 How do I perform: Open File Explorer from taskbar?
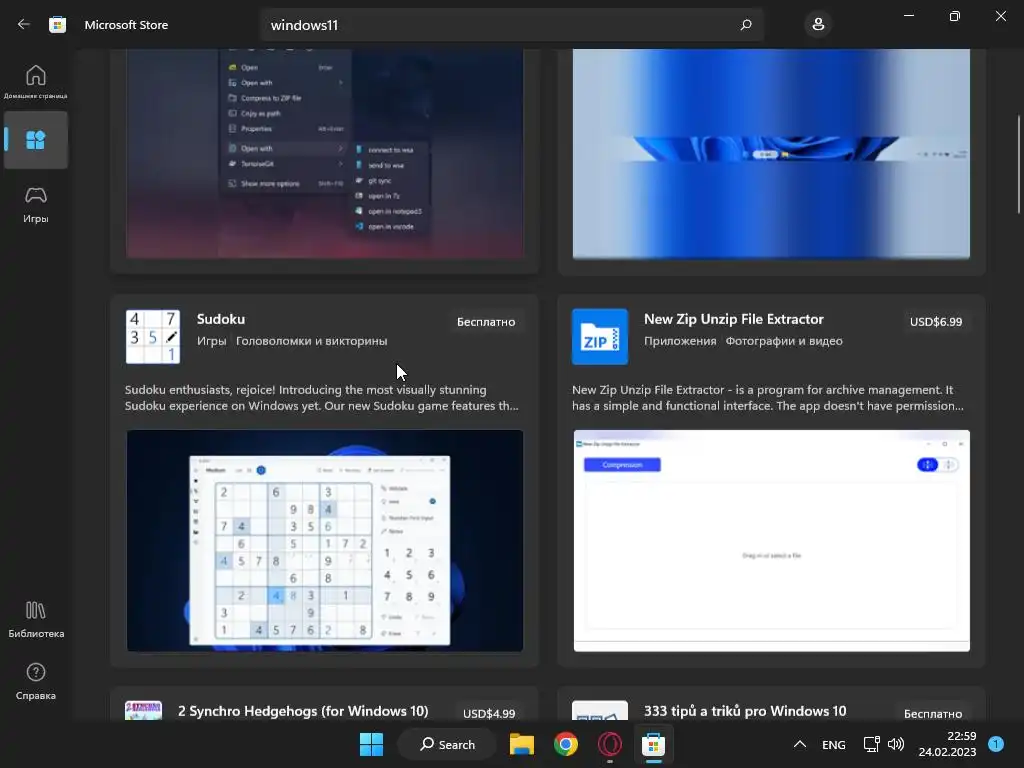pyautogui.click(x=522, y=744)
